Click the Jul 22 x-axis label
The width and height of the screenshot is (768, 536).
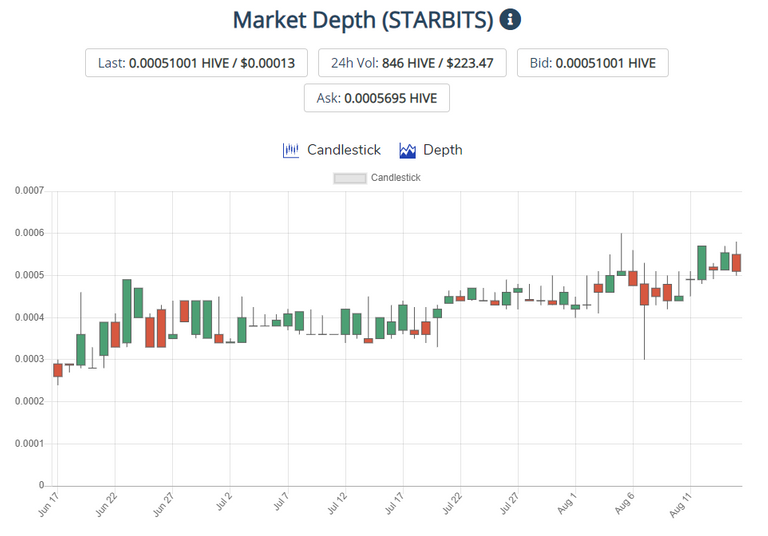coord(452,504)
